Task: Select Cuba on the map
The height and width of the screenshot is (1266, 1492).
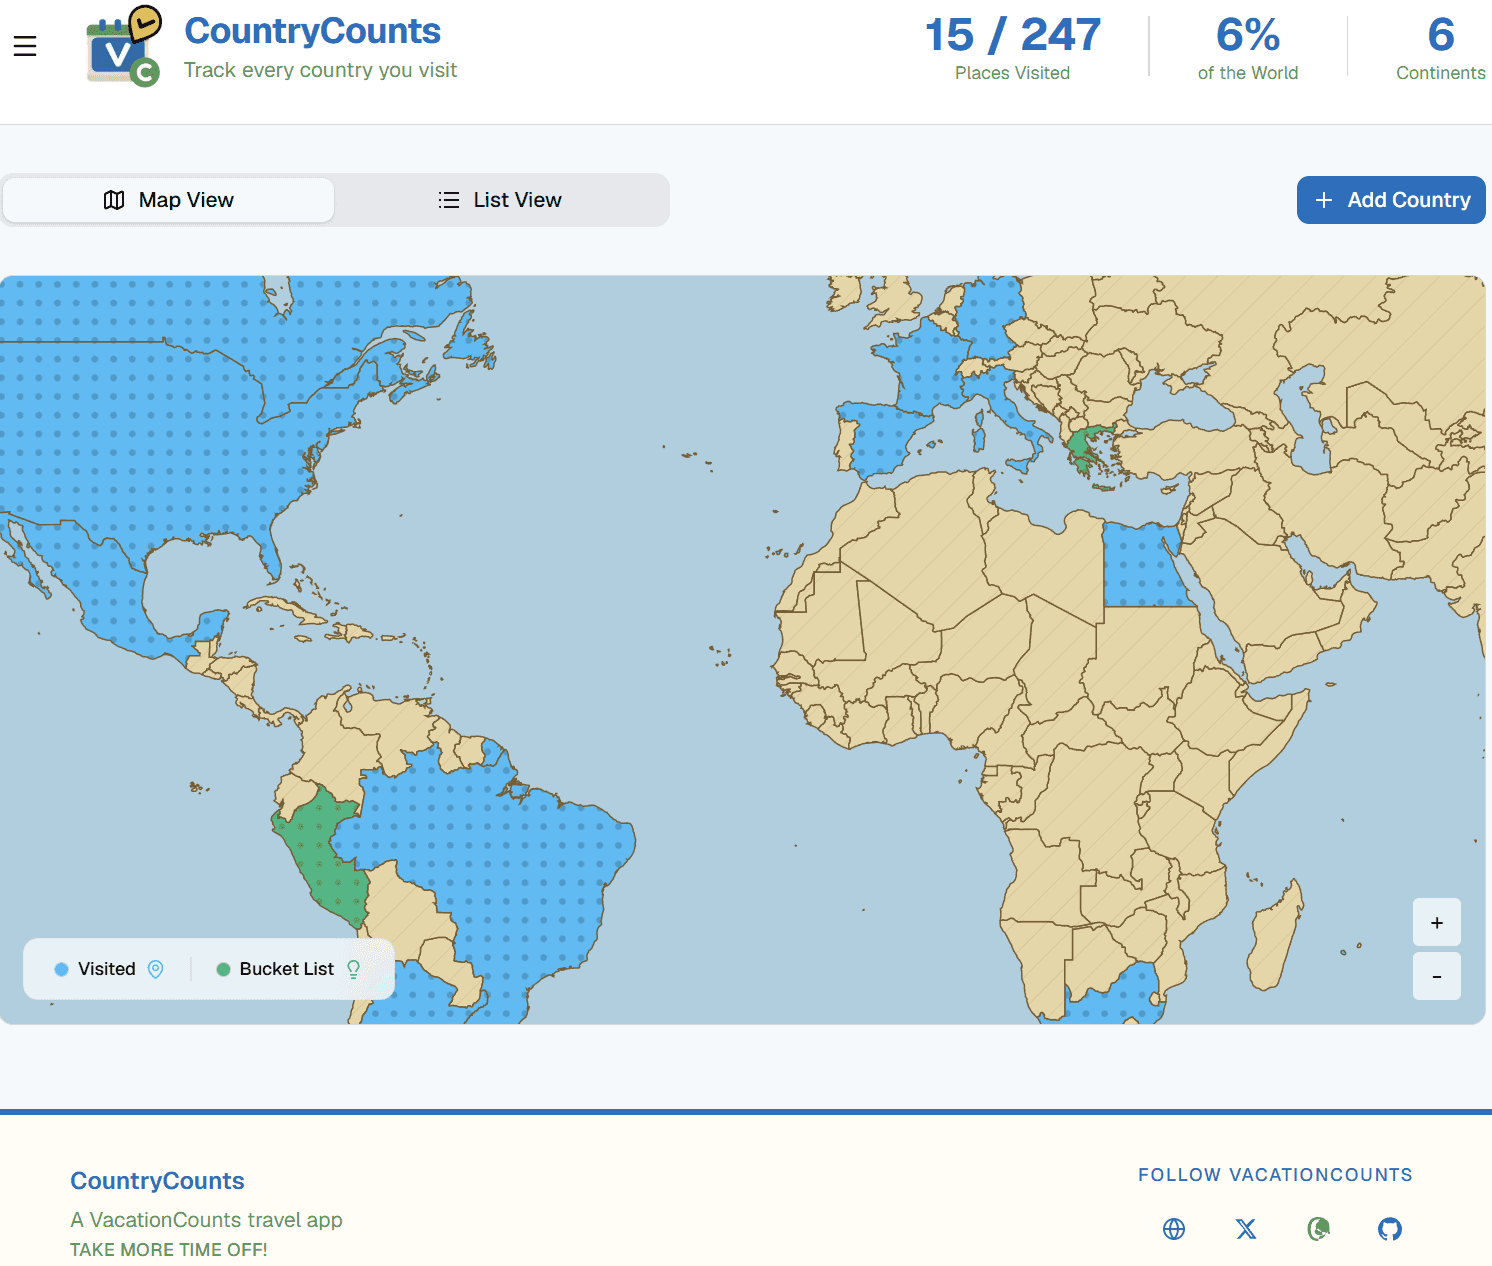Action: [285, 609]
